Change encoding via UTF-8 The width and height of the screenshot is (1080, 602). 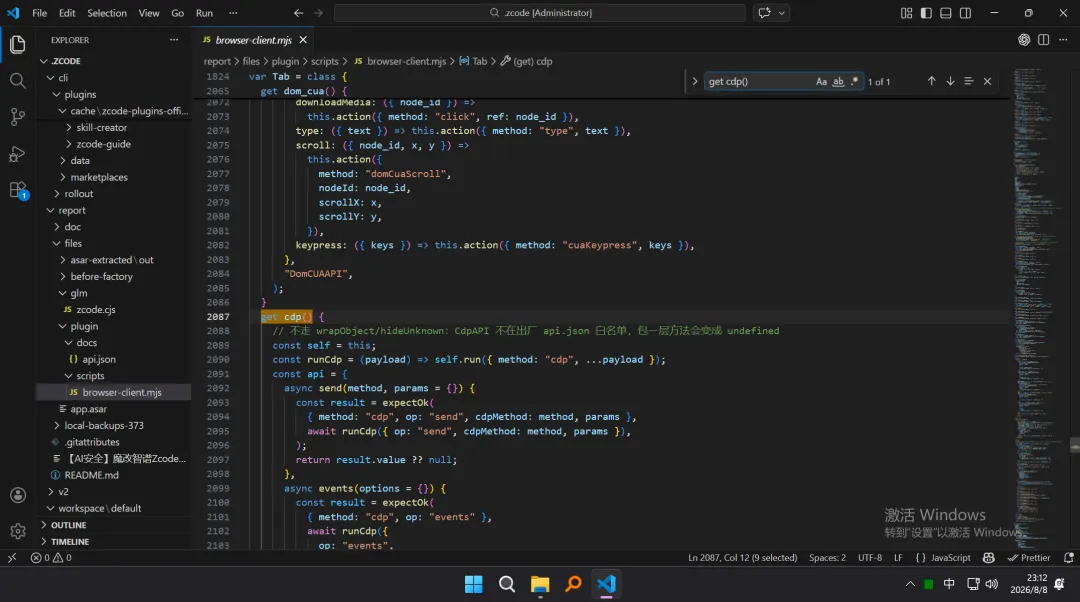(x=870, y=558)
